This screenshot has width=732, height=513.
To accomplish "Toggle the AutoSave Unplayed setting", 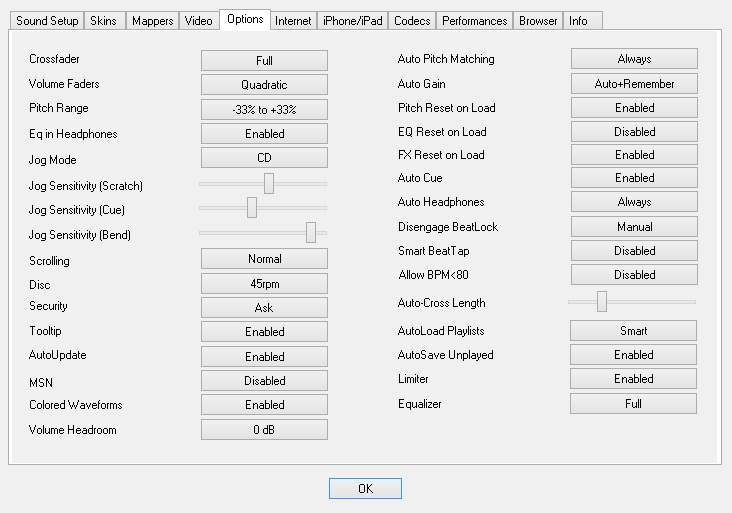I will point(633,355).
